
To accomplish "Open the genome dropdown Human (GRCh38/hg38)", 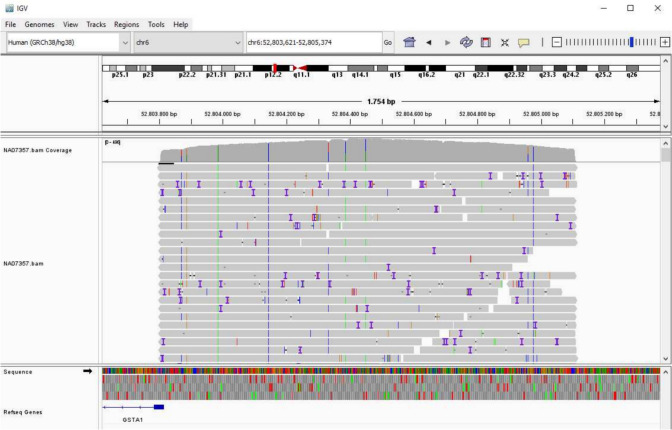I will pos(68,42).
